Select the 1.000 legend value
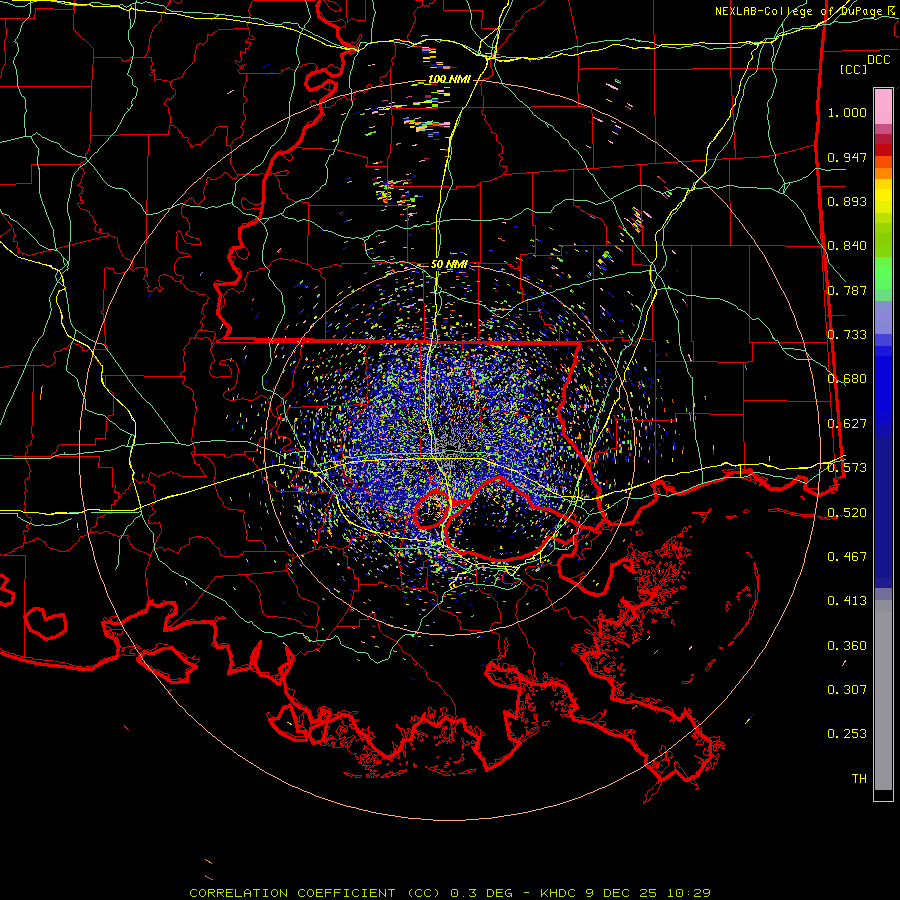This screenshot has width=900, height=900. [x=847, y=112]
